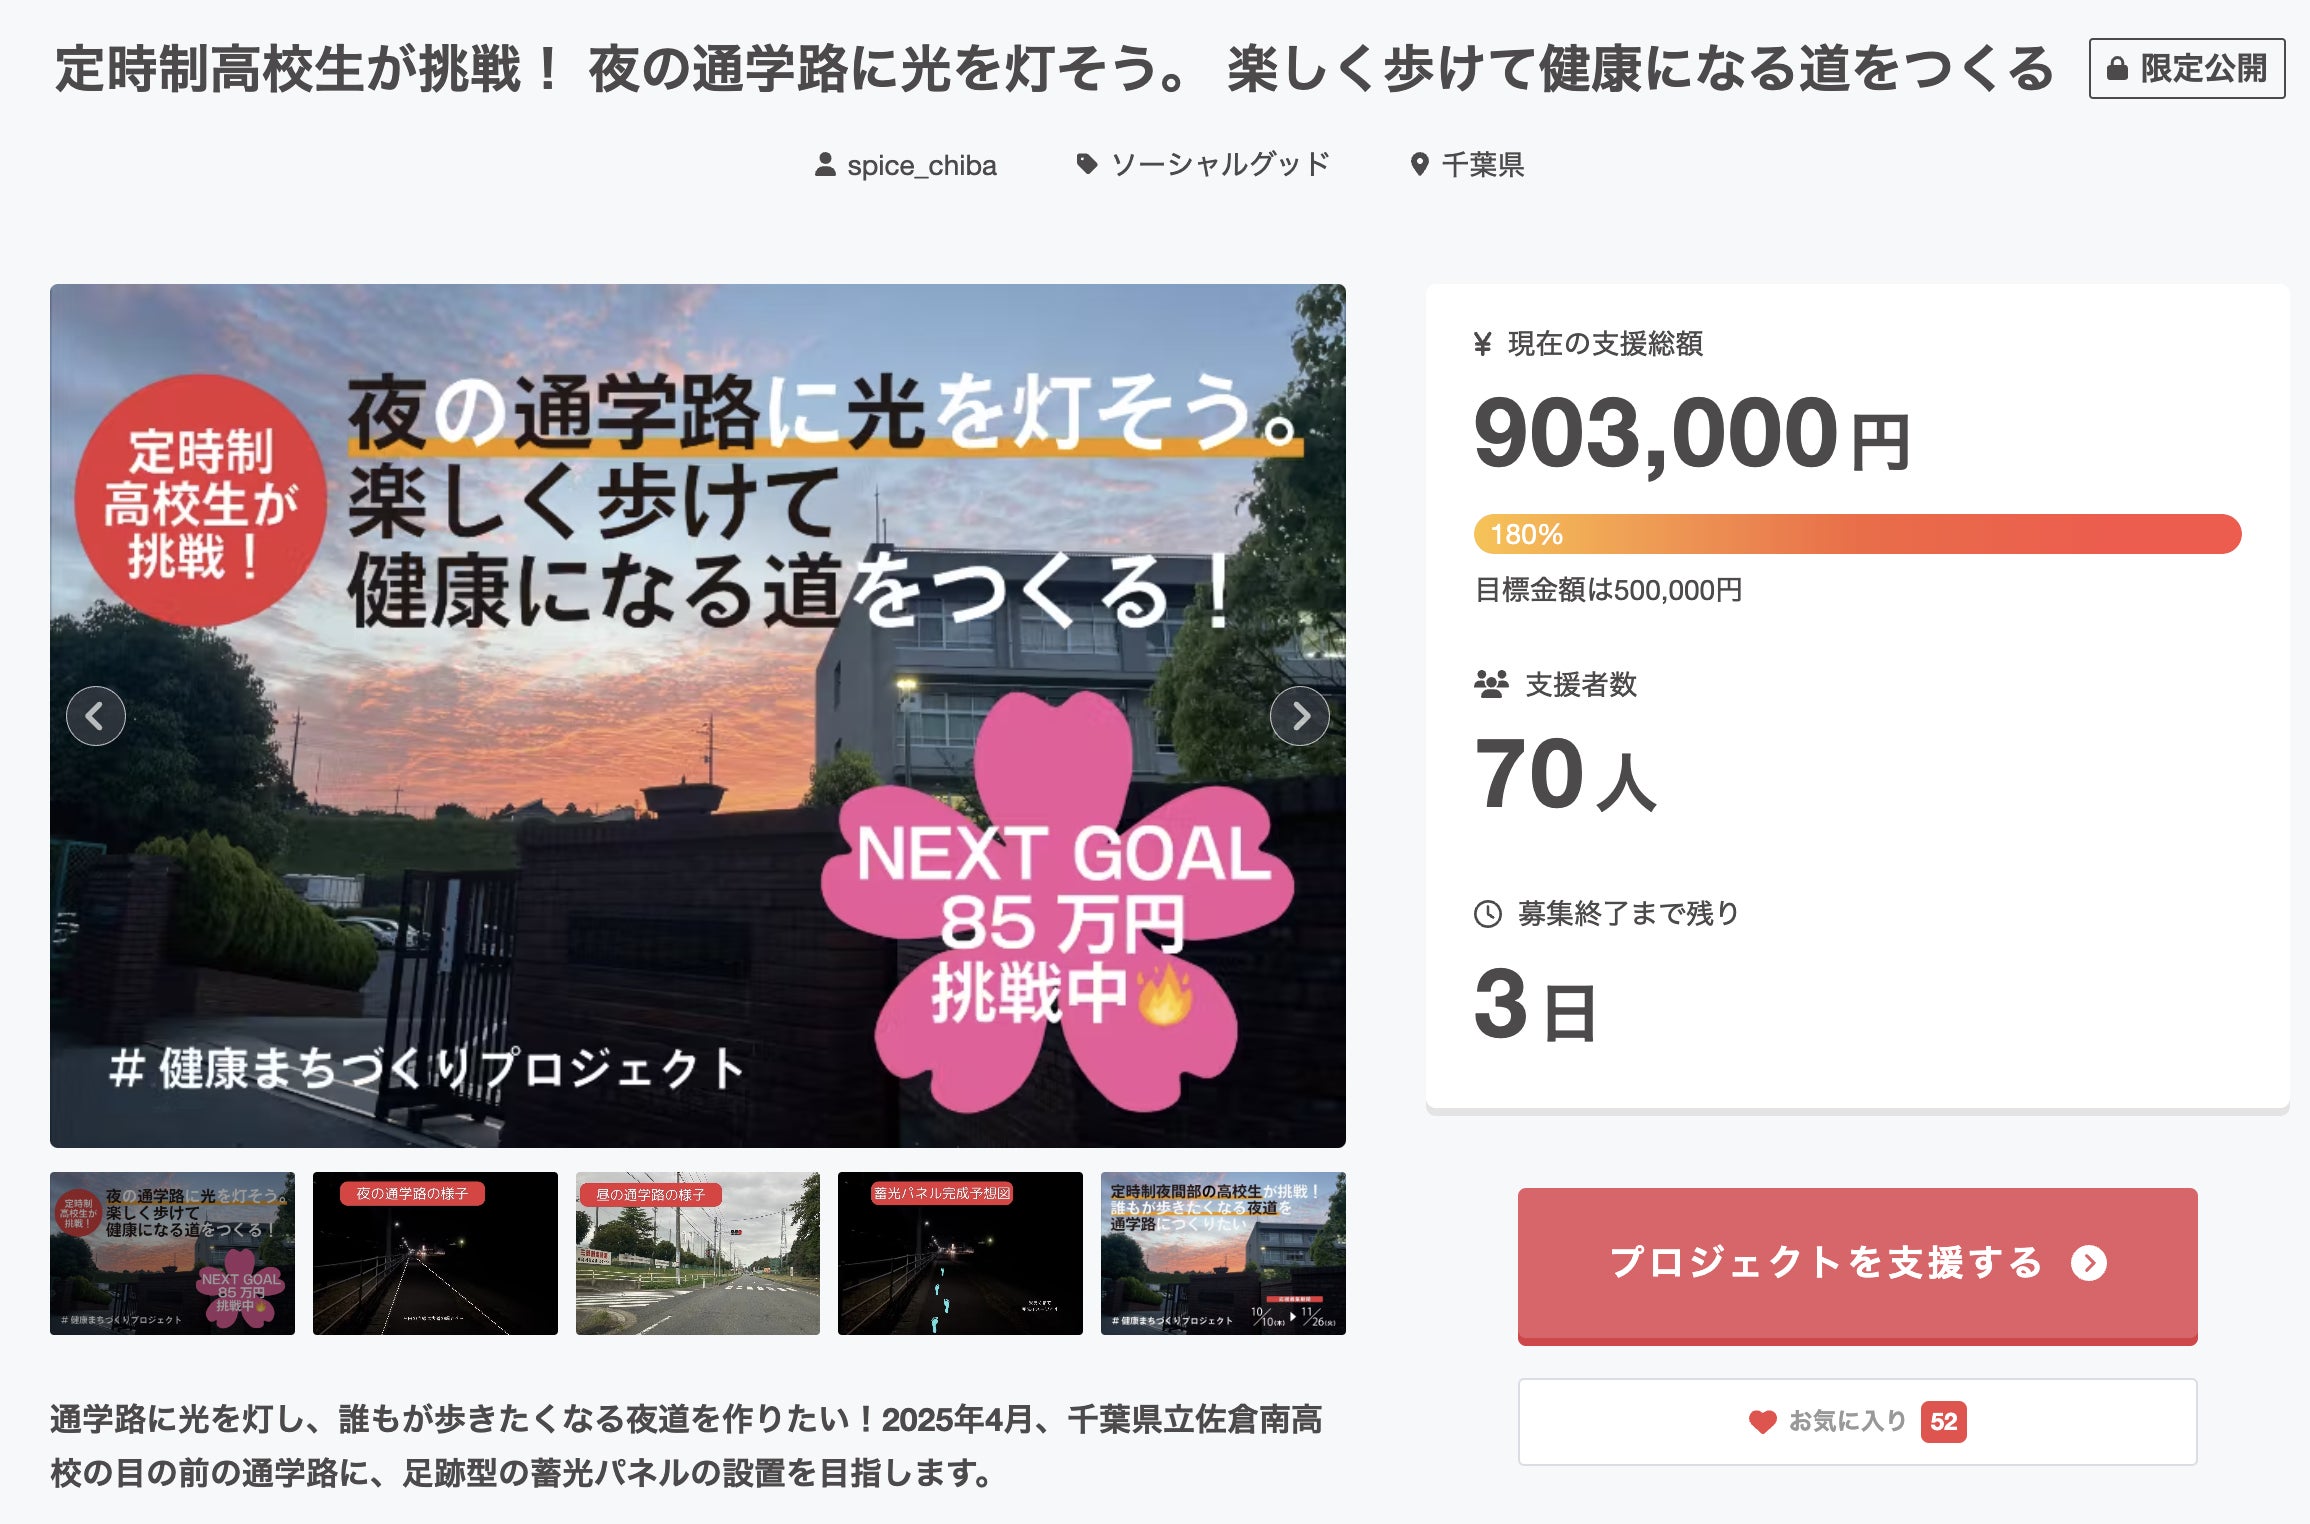Click the supporters people icon
This screenshot has height=1524, width=2310.
point(1491,685)
